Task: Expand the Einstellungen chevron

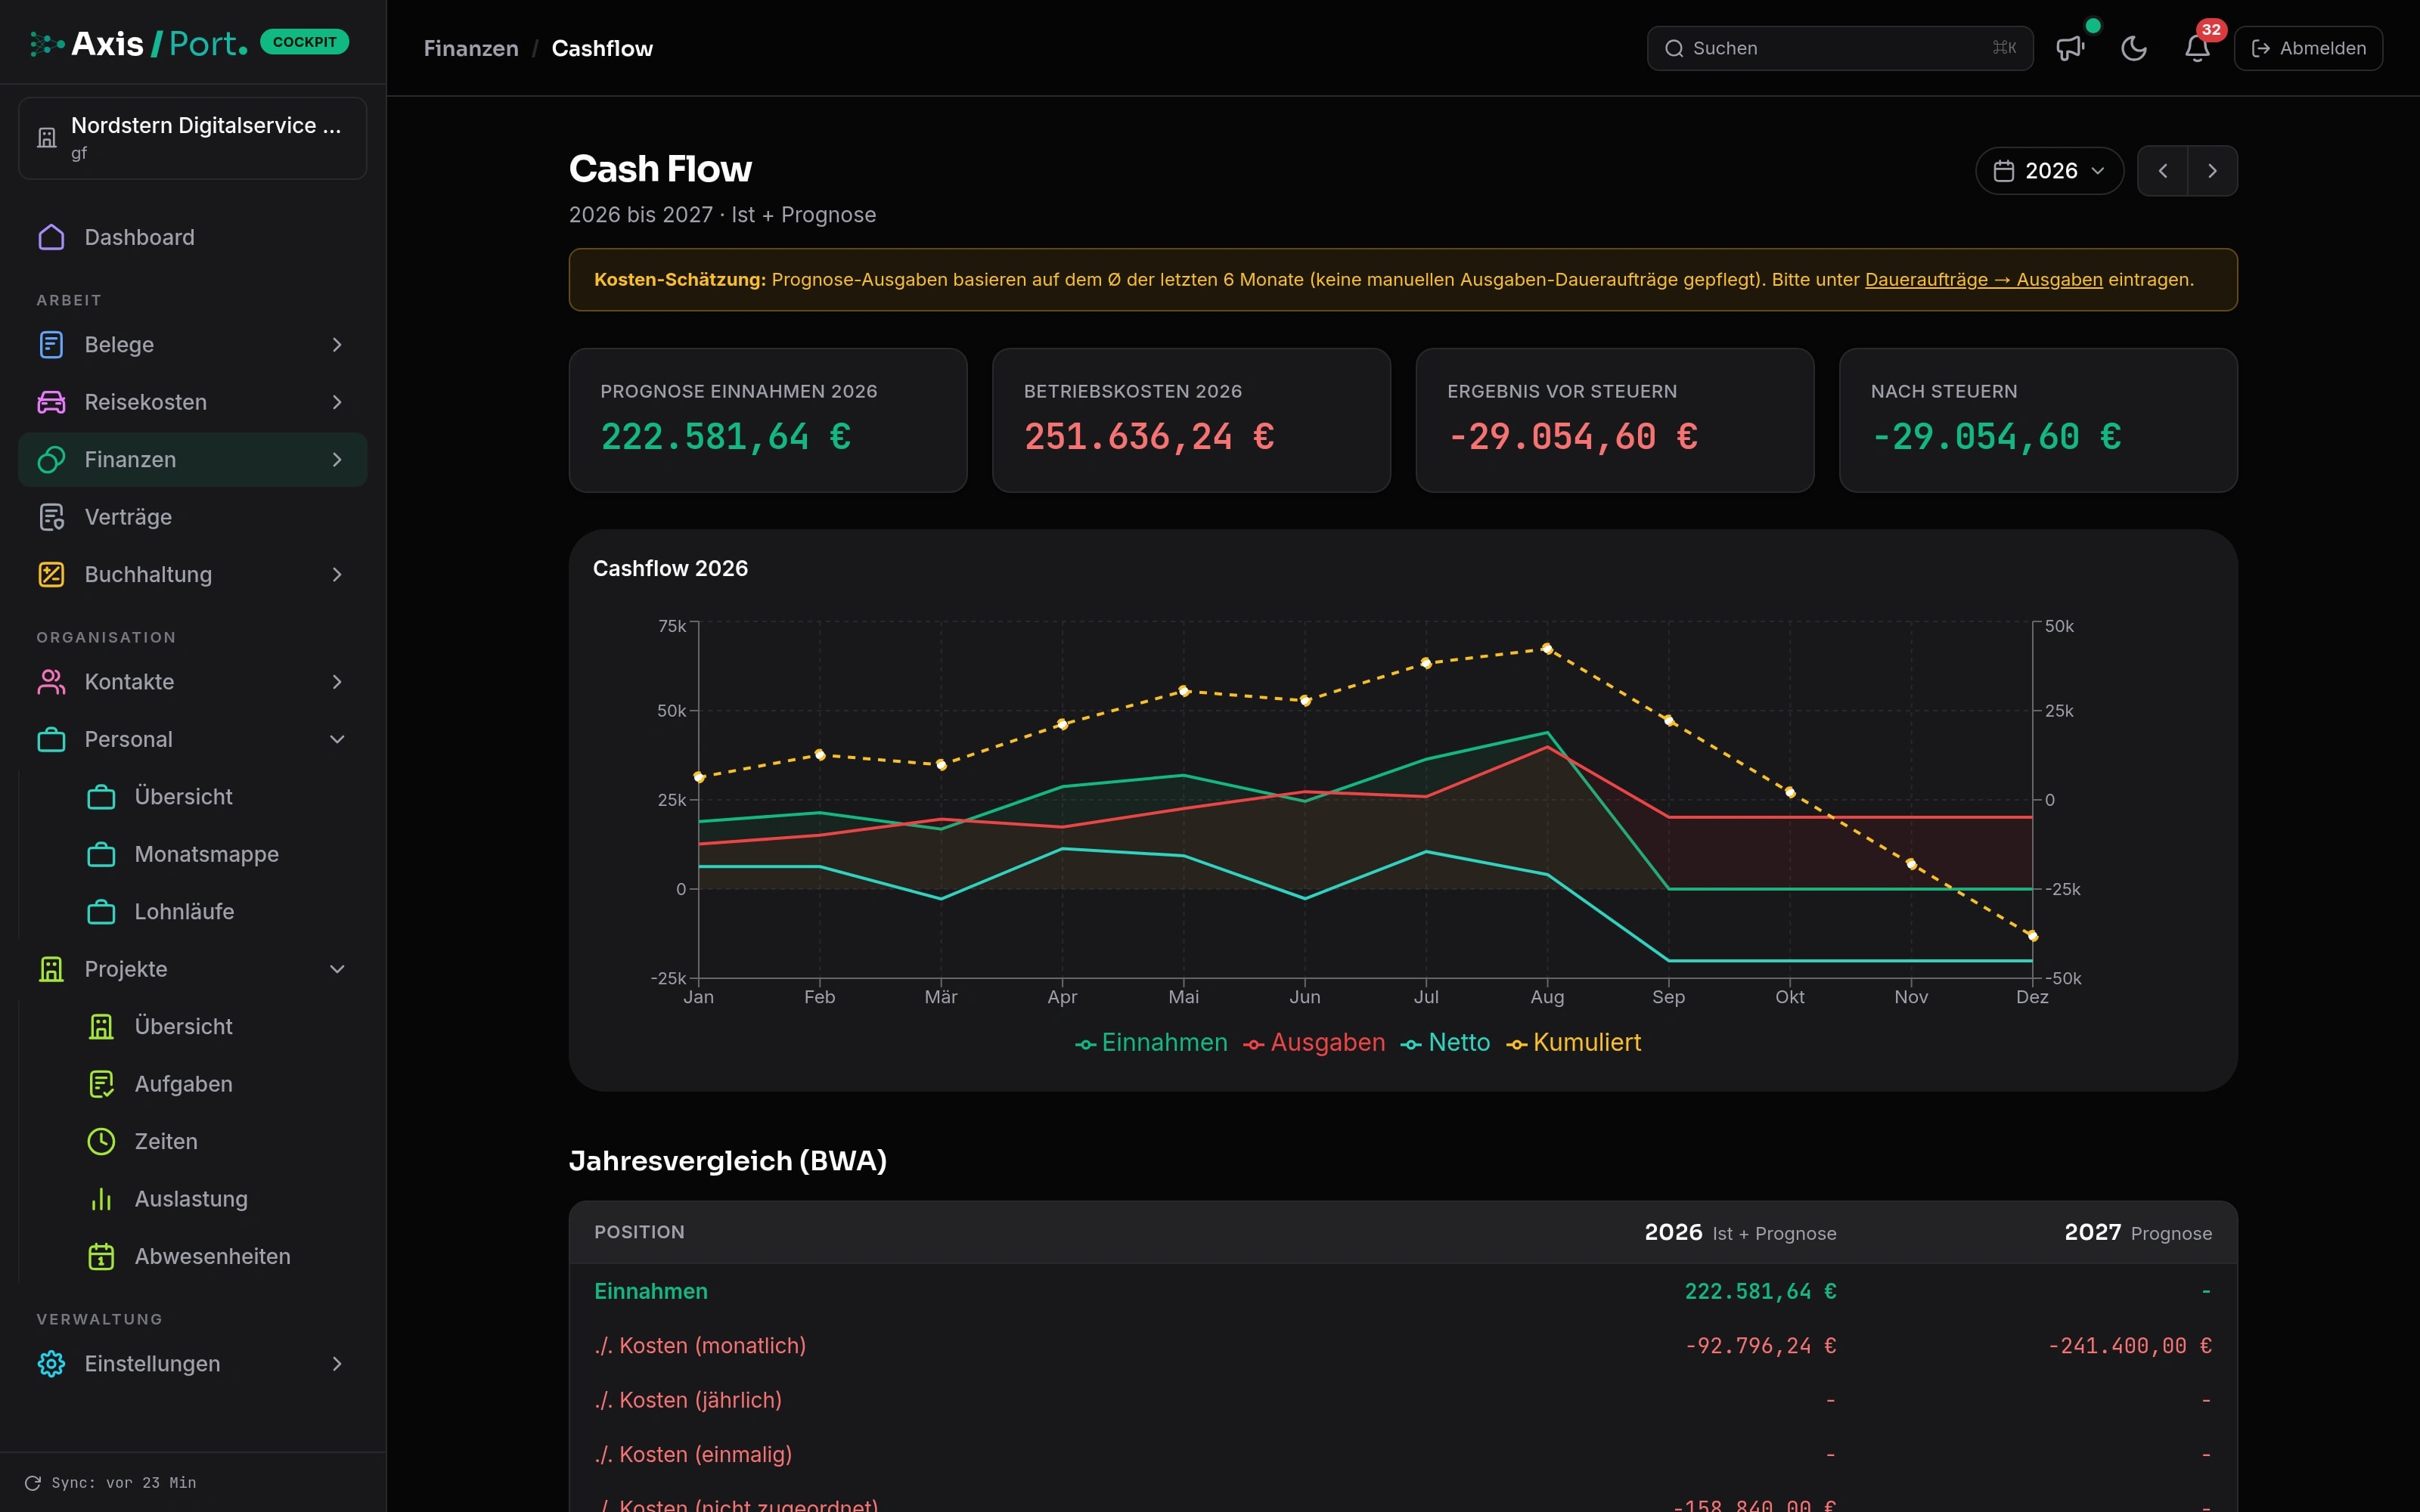Action: tap(337, 1364)
